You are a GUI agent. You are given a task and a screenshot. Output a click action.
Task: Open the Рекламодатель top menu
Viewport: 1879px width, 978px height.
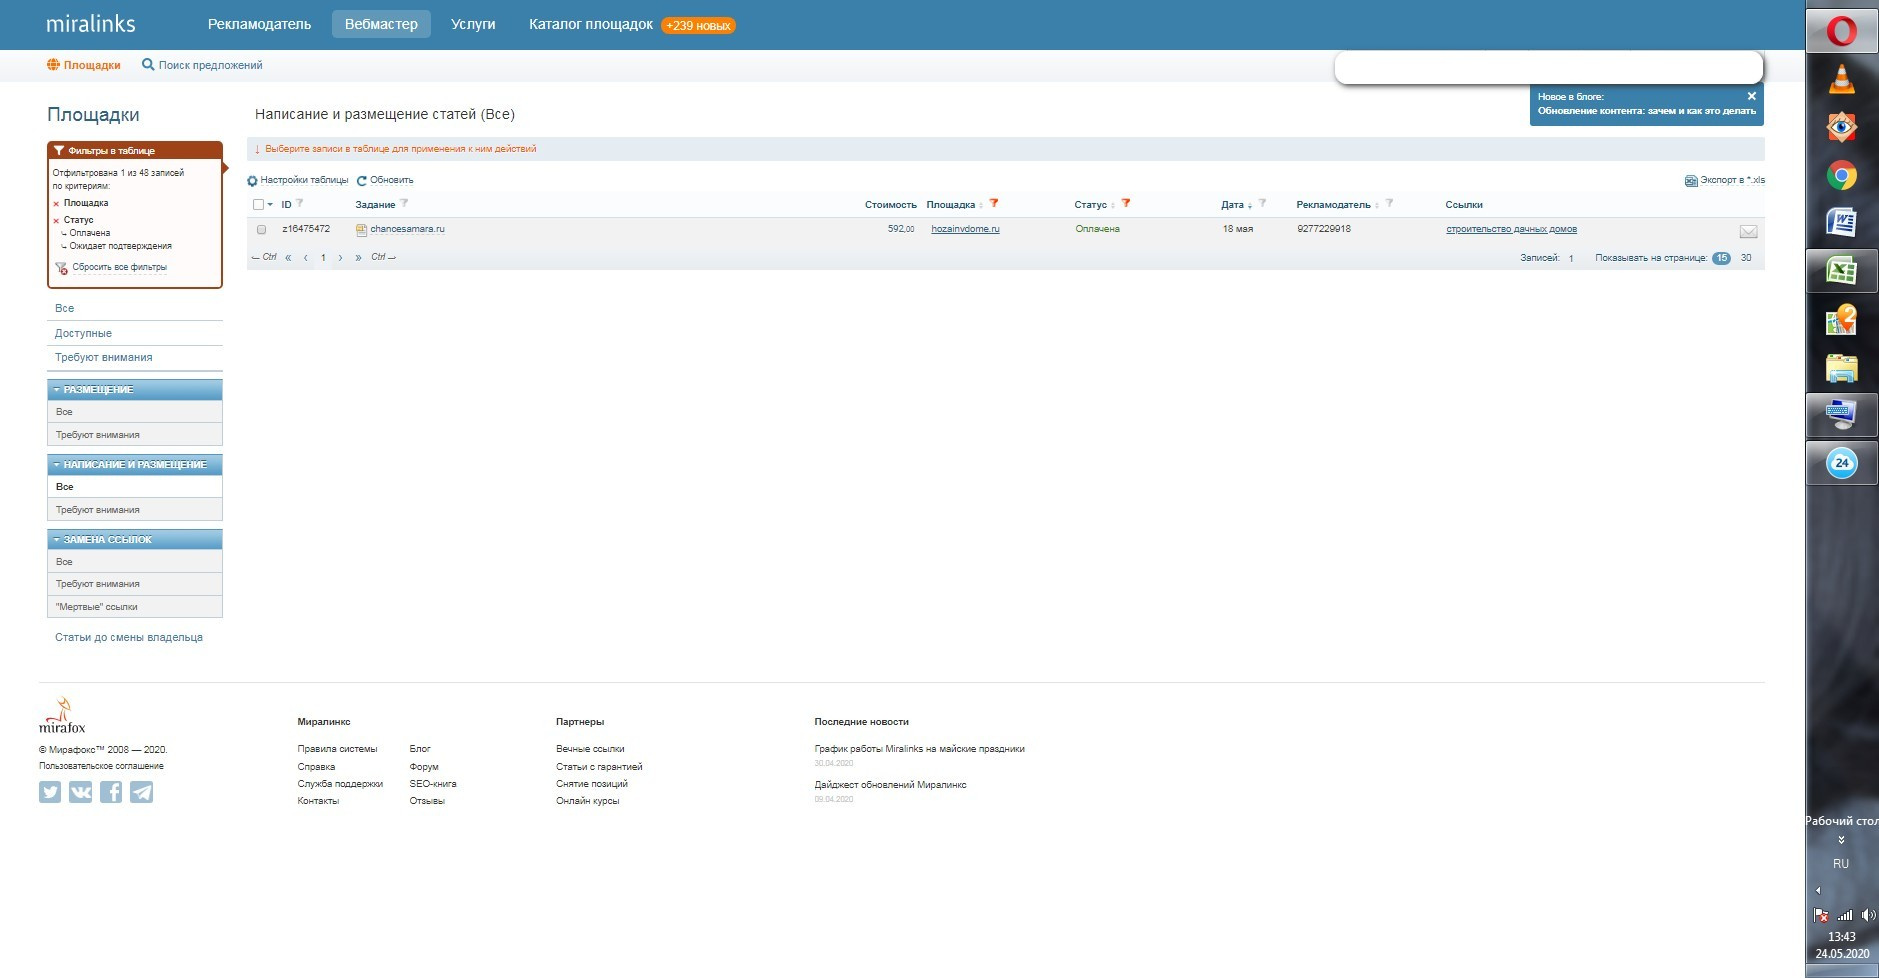click(x=259, y=24)
